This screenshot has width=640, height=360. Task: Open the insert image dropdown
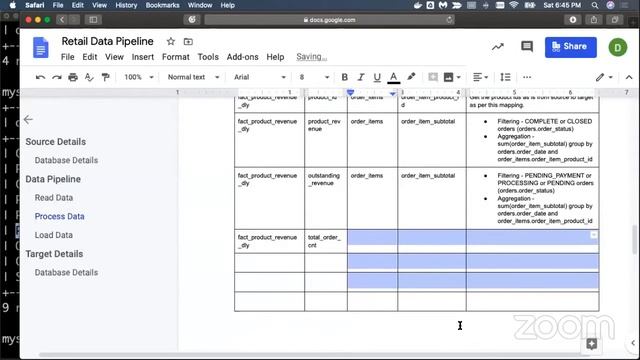tap(452, 77)
